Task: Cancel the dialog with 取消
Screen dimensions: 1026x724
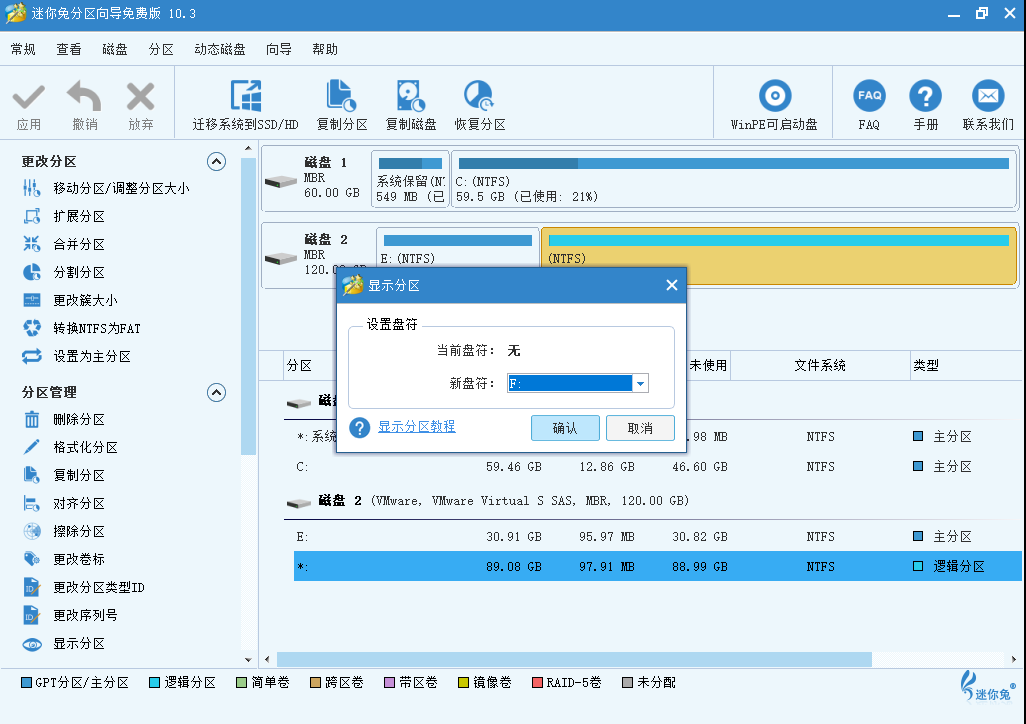Action: 640,428
